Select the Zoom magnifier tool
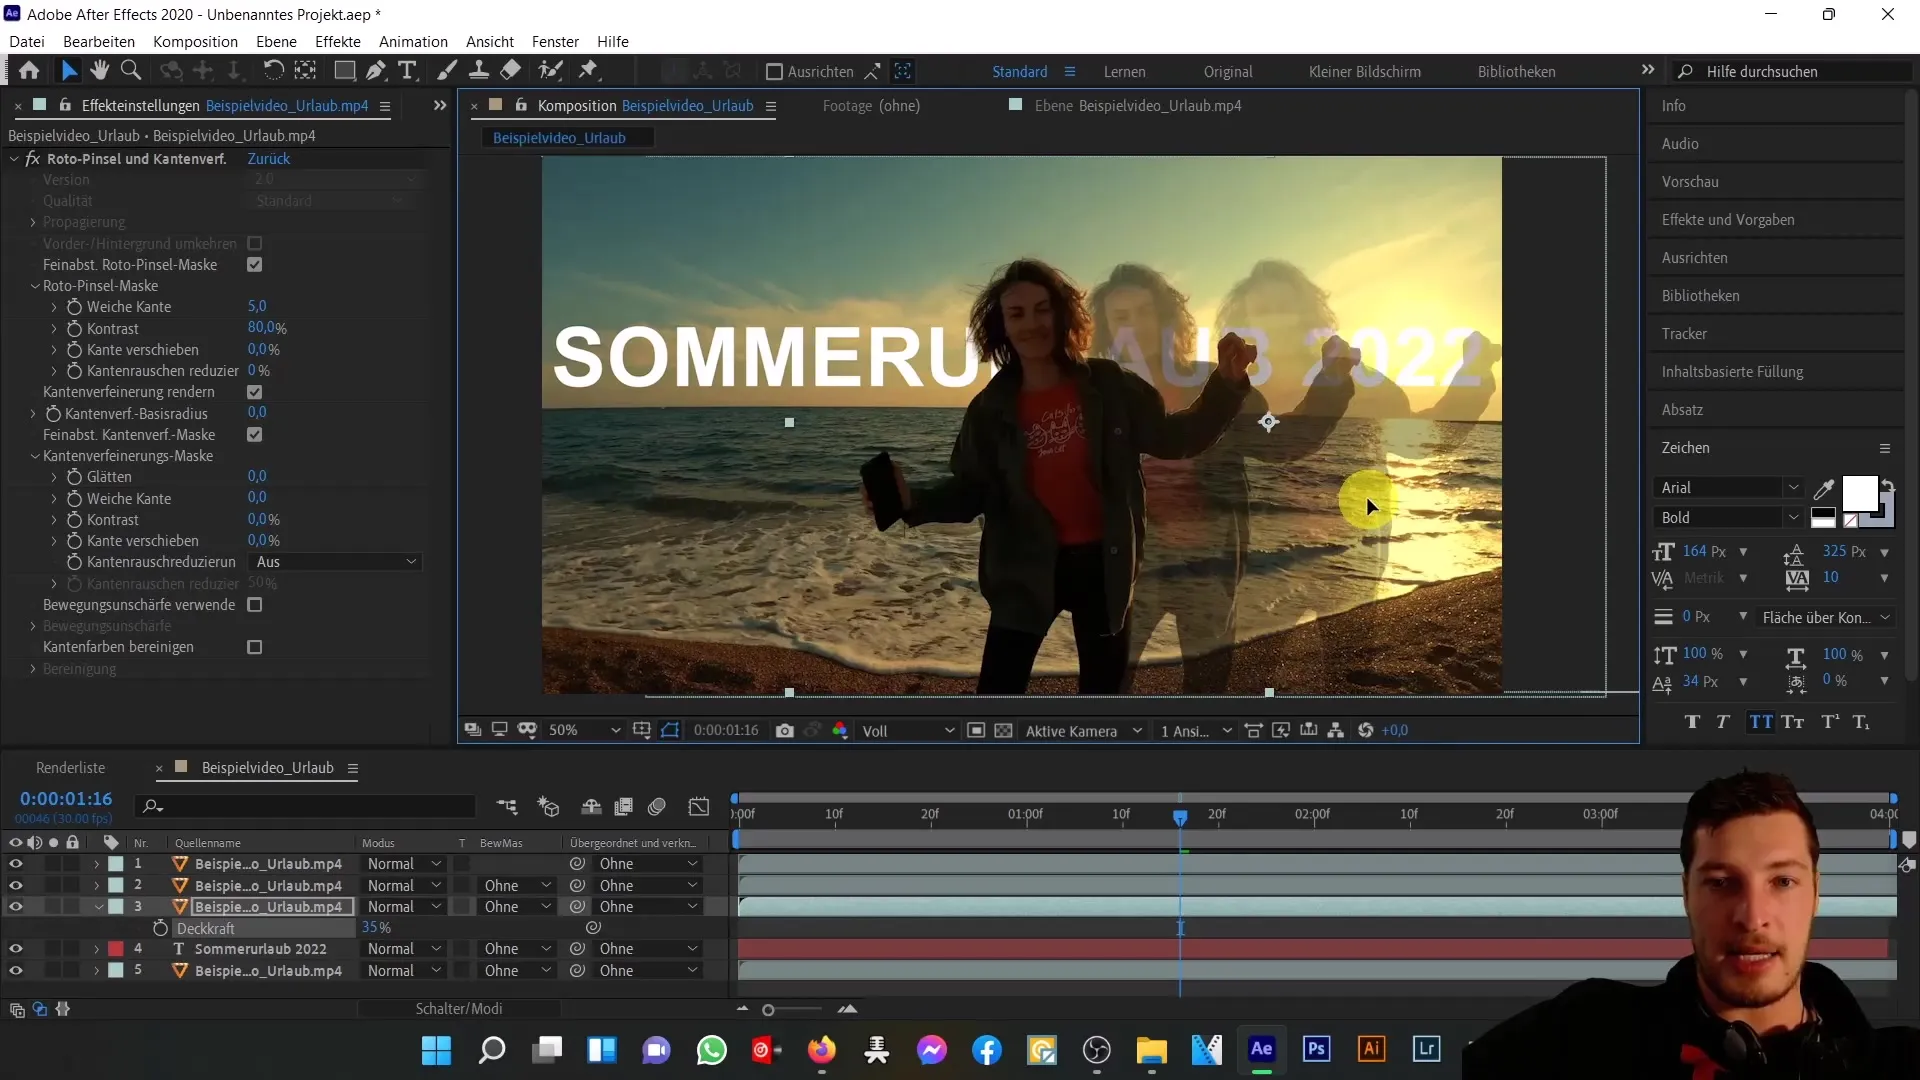 coord(130,71)
